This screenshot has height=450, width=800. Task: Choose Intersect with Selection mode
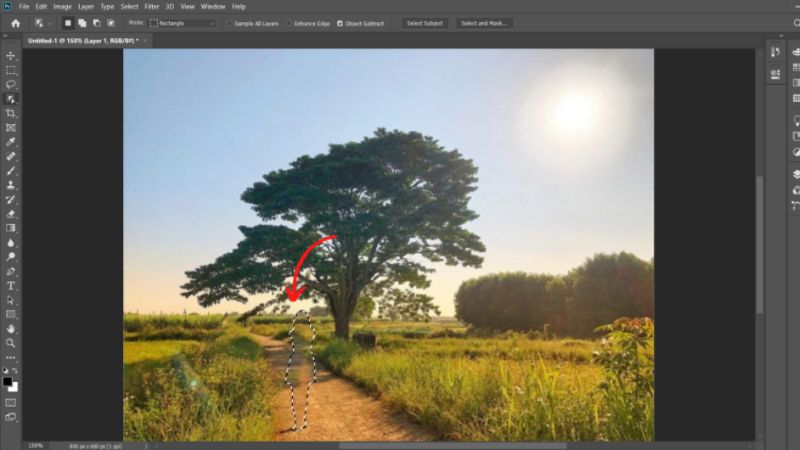tap(111, 23)
